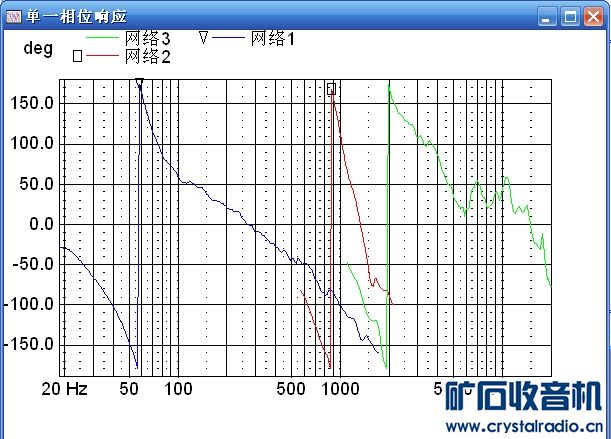The height and width of the screenshot is (439, 611).
Task: Click the dark blue 网络1 legend line
Action: tap(228, 37)
